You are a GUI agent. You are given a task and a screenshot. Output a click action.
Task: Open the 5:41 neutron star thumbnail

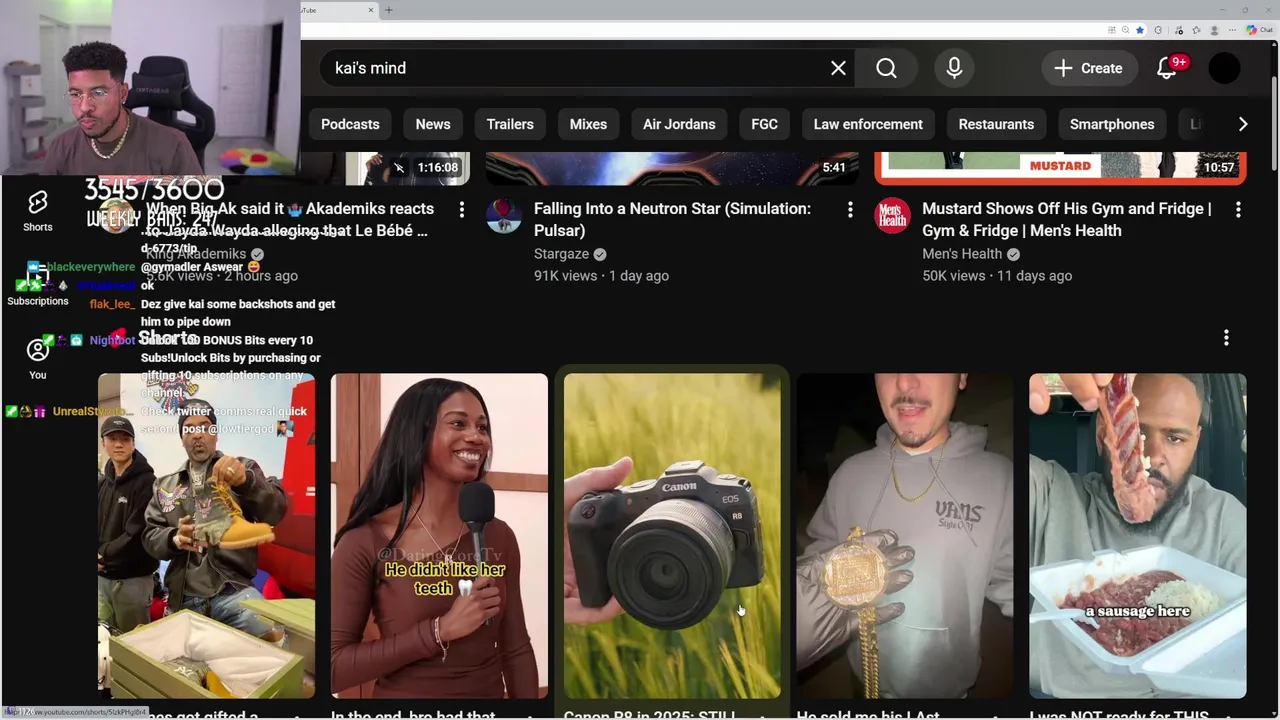point(672,168)
